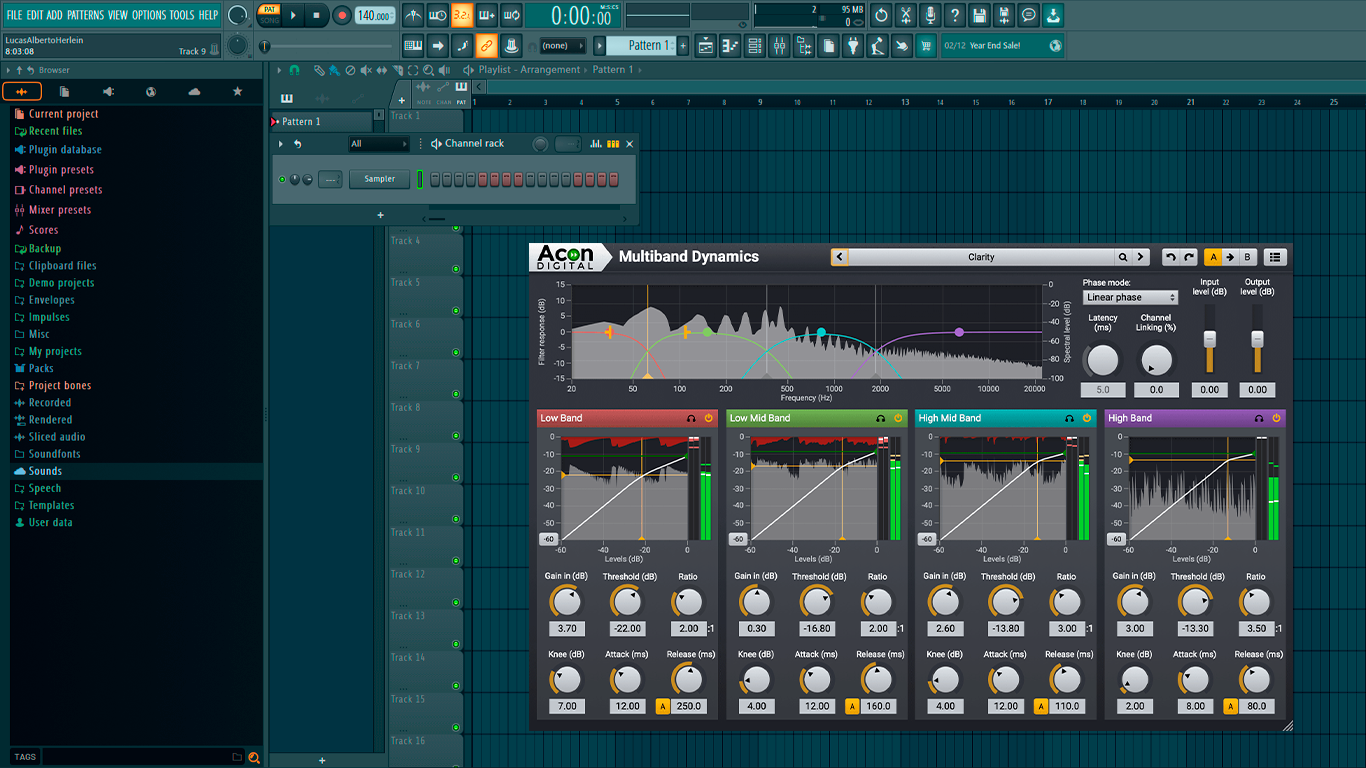
Task: Click the tempo field showing 140.000
Action: (x=375, y=15)
